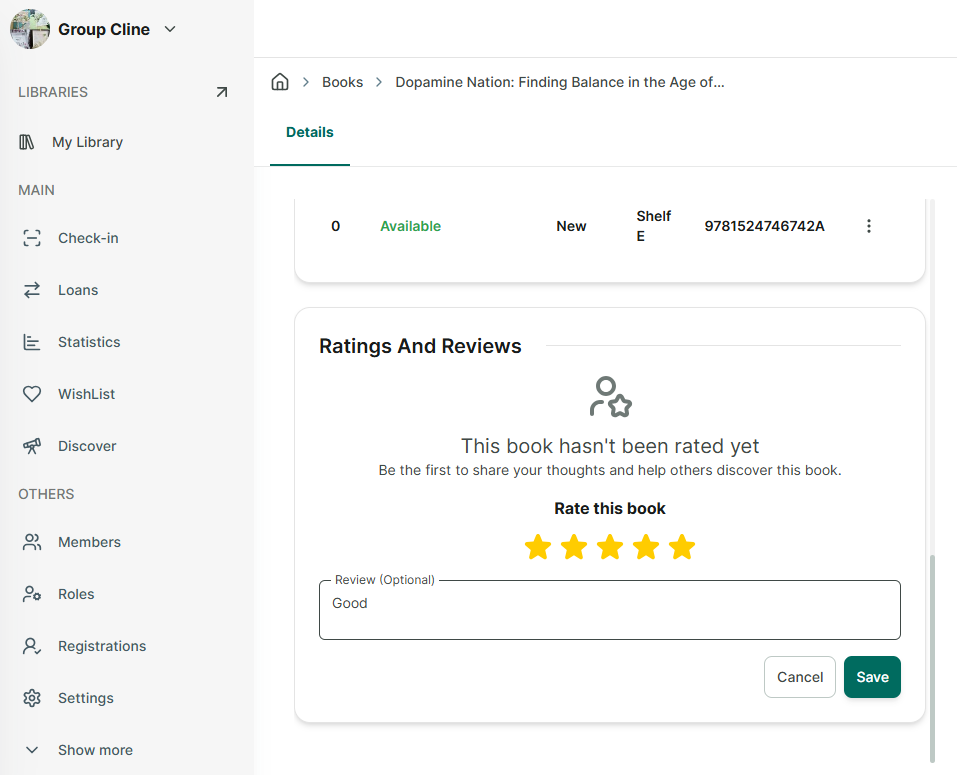Cancel the review entry
957x775 pixels.
(800, 677)
